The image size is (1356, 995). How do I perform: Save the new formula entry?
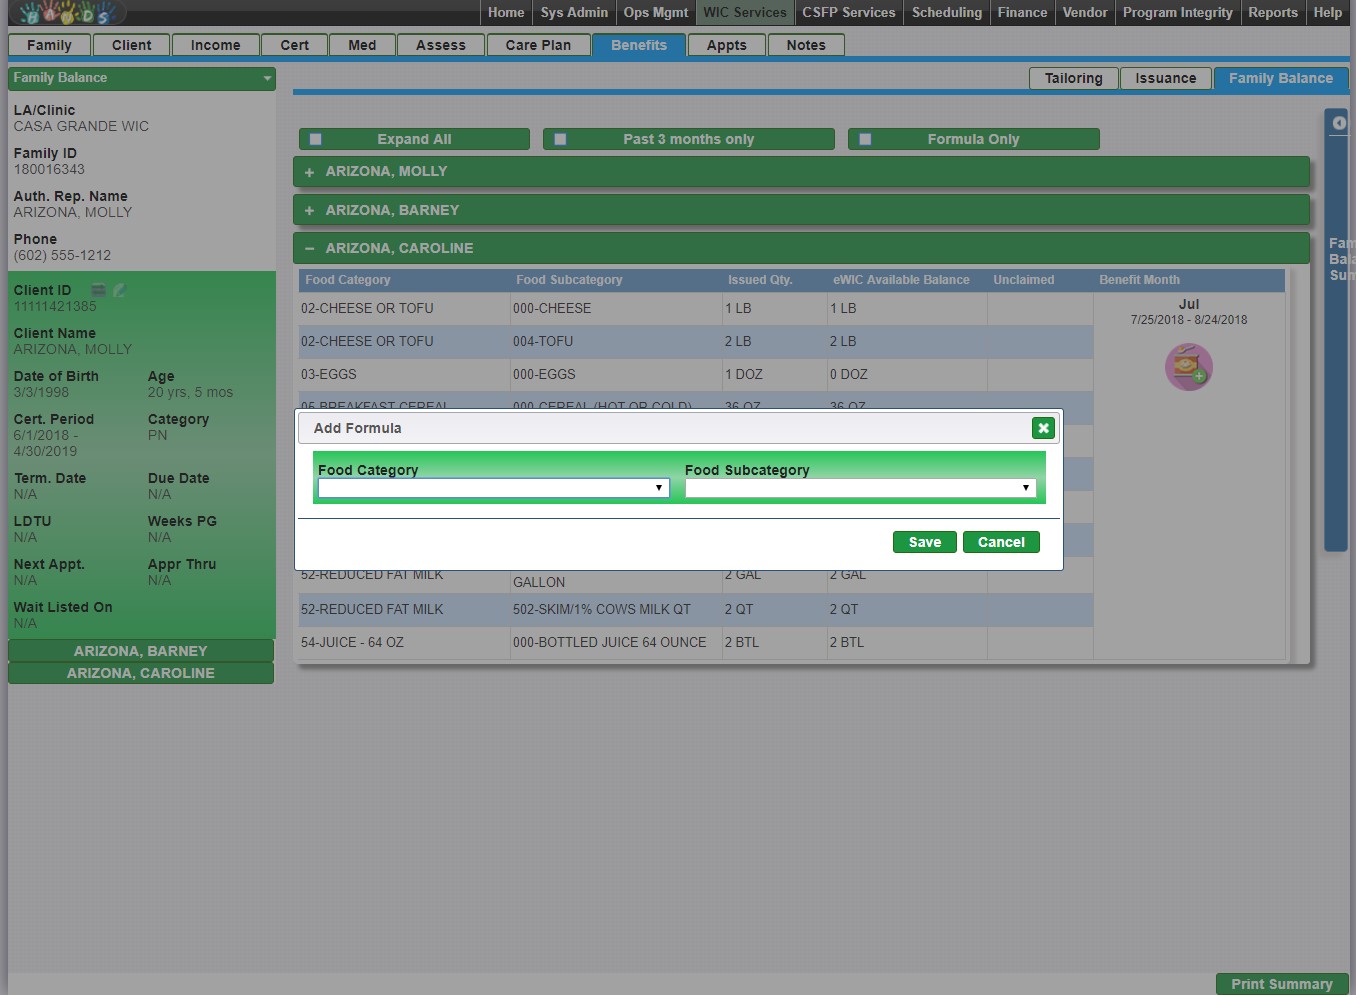pos(924,542)
